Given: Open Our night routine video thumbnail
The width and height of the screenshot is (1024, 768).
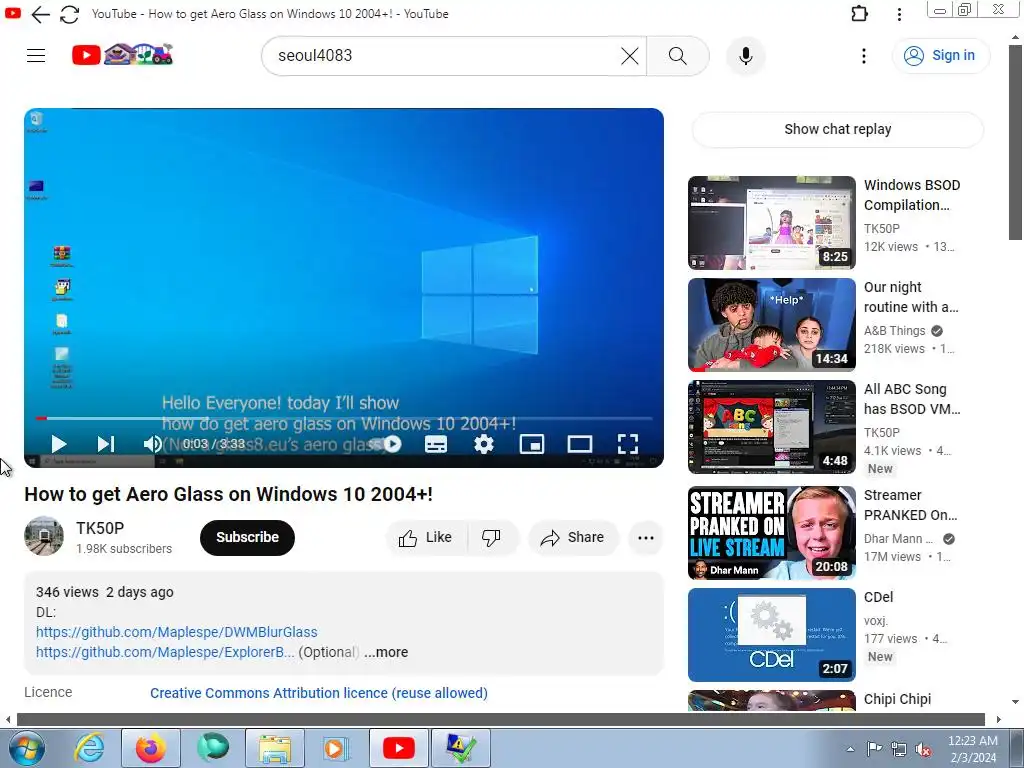Looking at the screenshot, I should pyautogui.click(x=771, y=325).
